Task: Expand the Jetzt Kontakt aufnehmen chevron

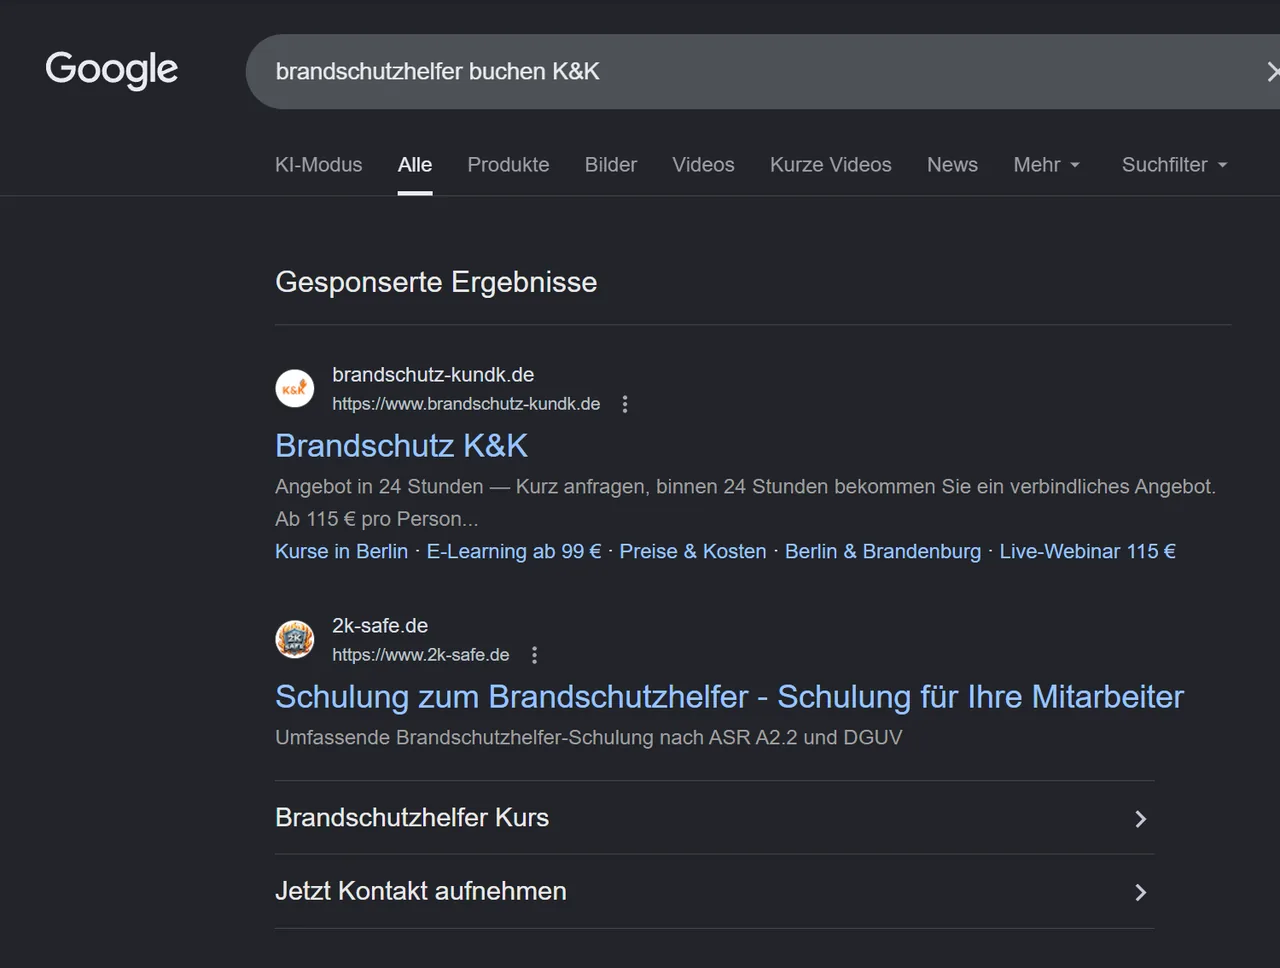Action: click(1140, 892)
